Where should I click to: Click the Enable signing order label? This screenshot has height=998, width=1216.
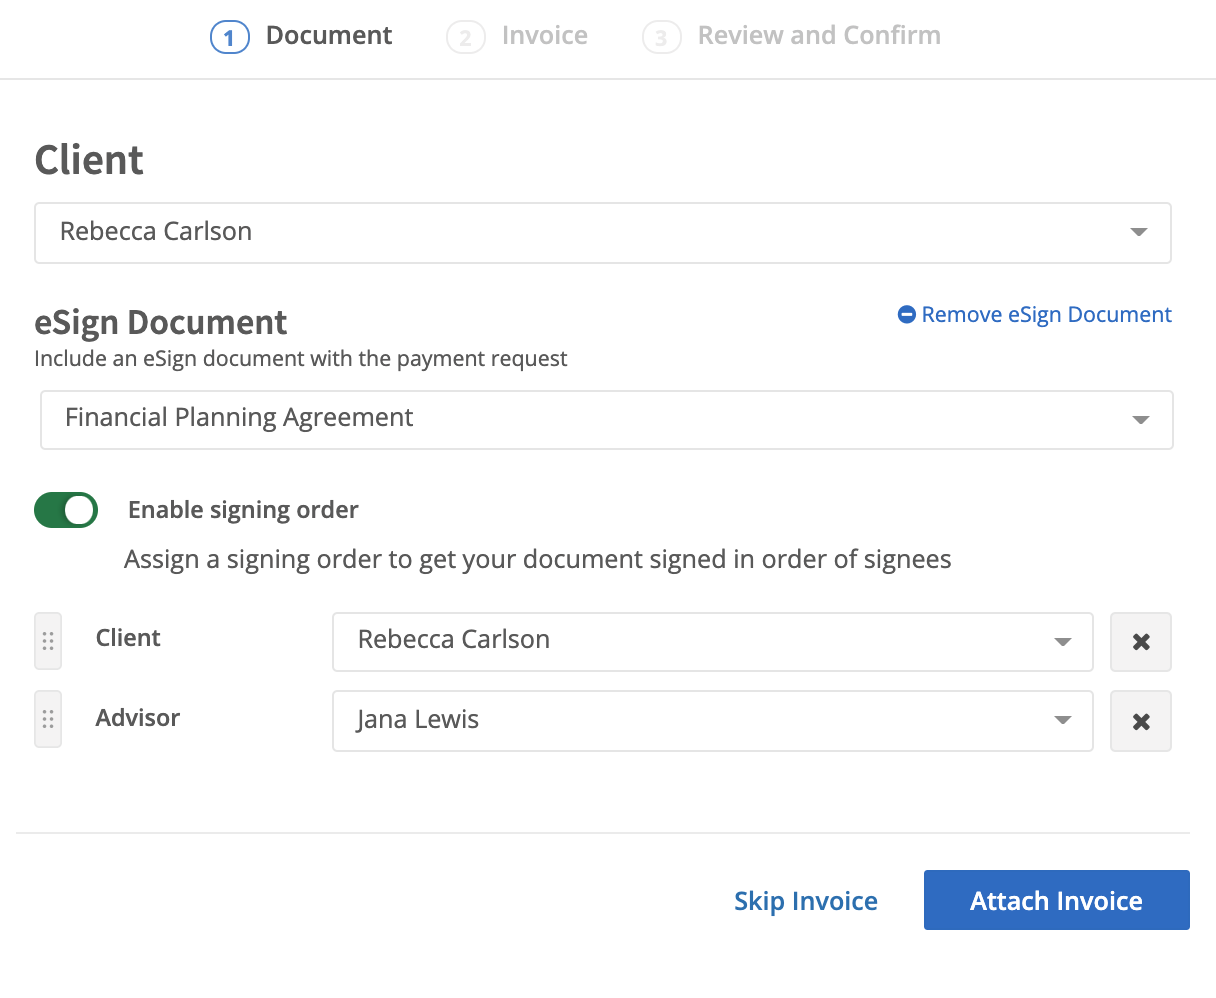point(243,510)
